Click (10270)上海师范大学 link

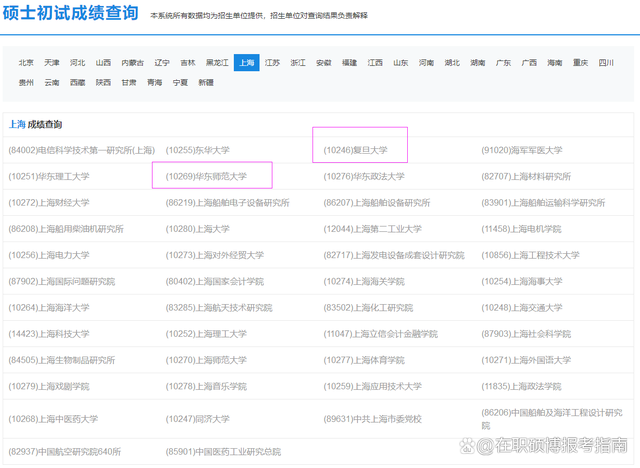coord(206,360)
